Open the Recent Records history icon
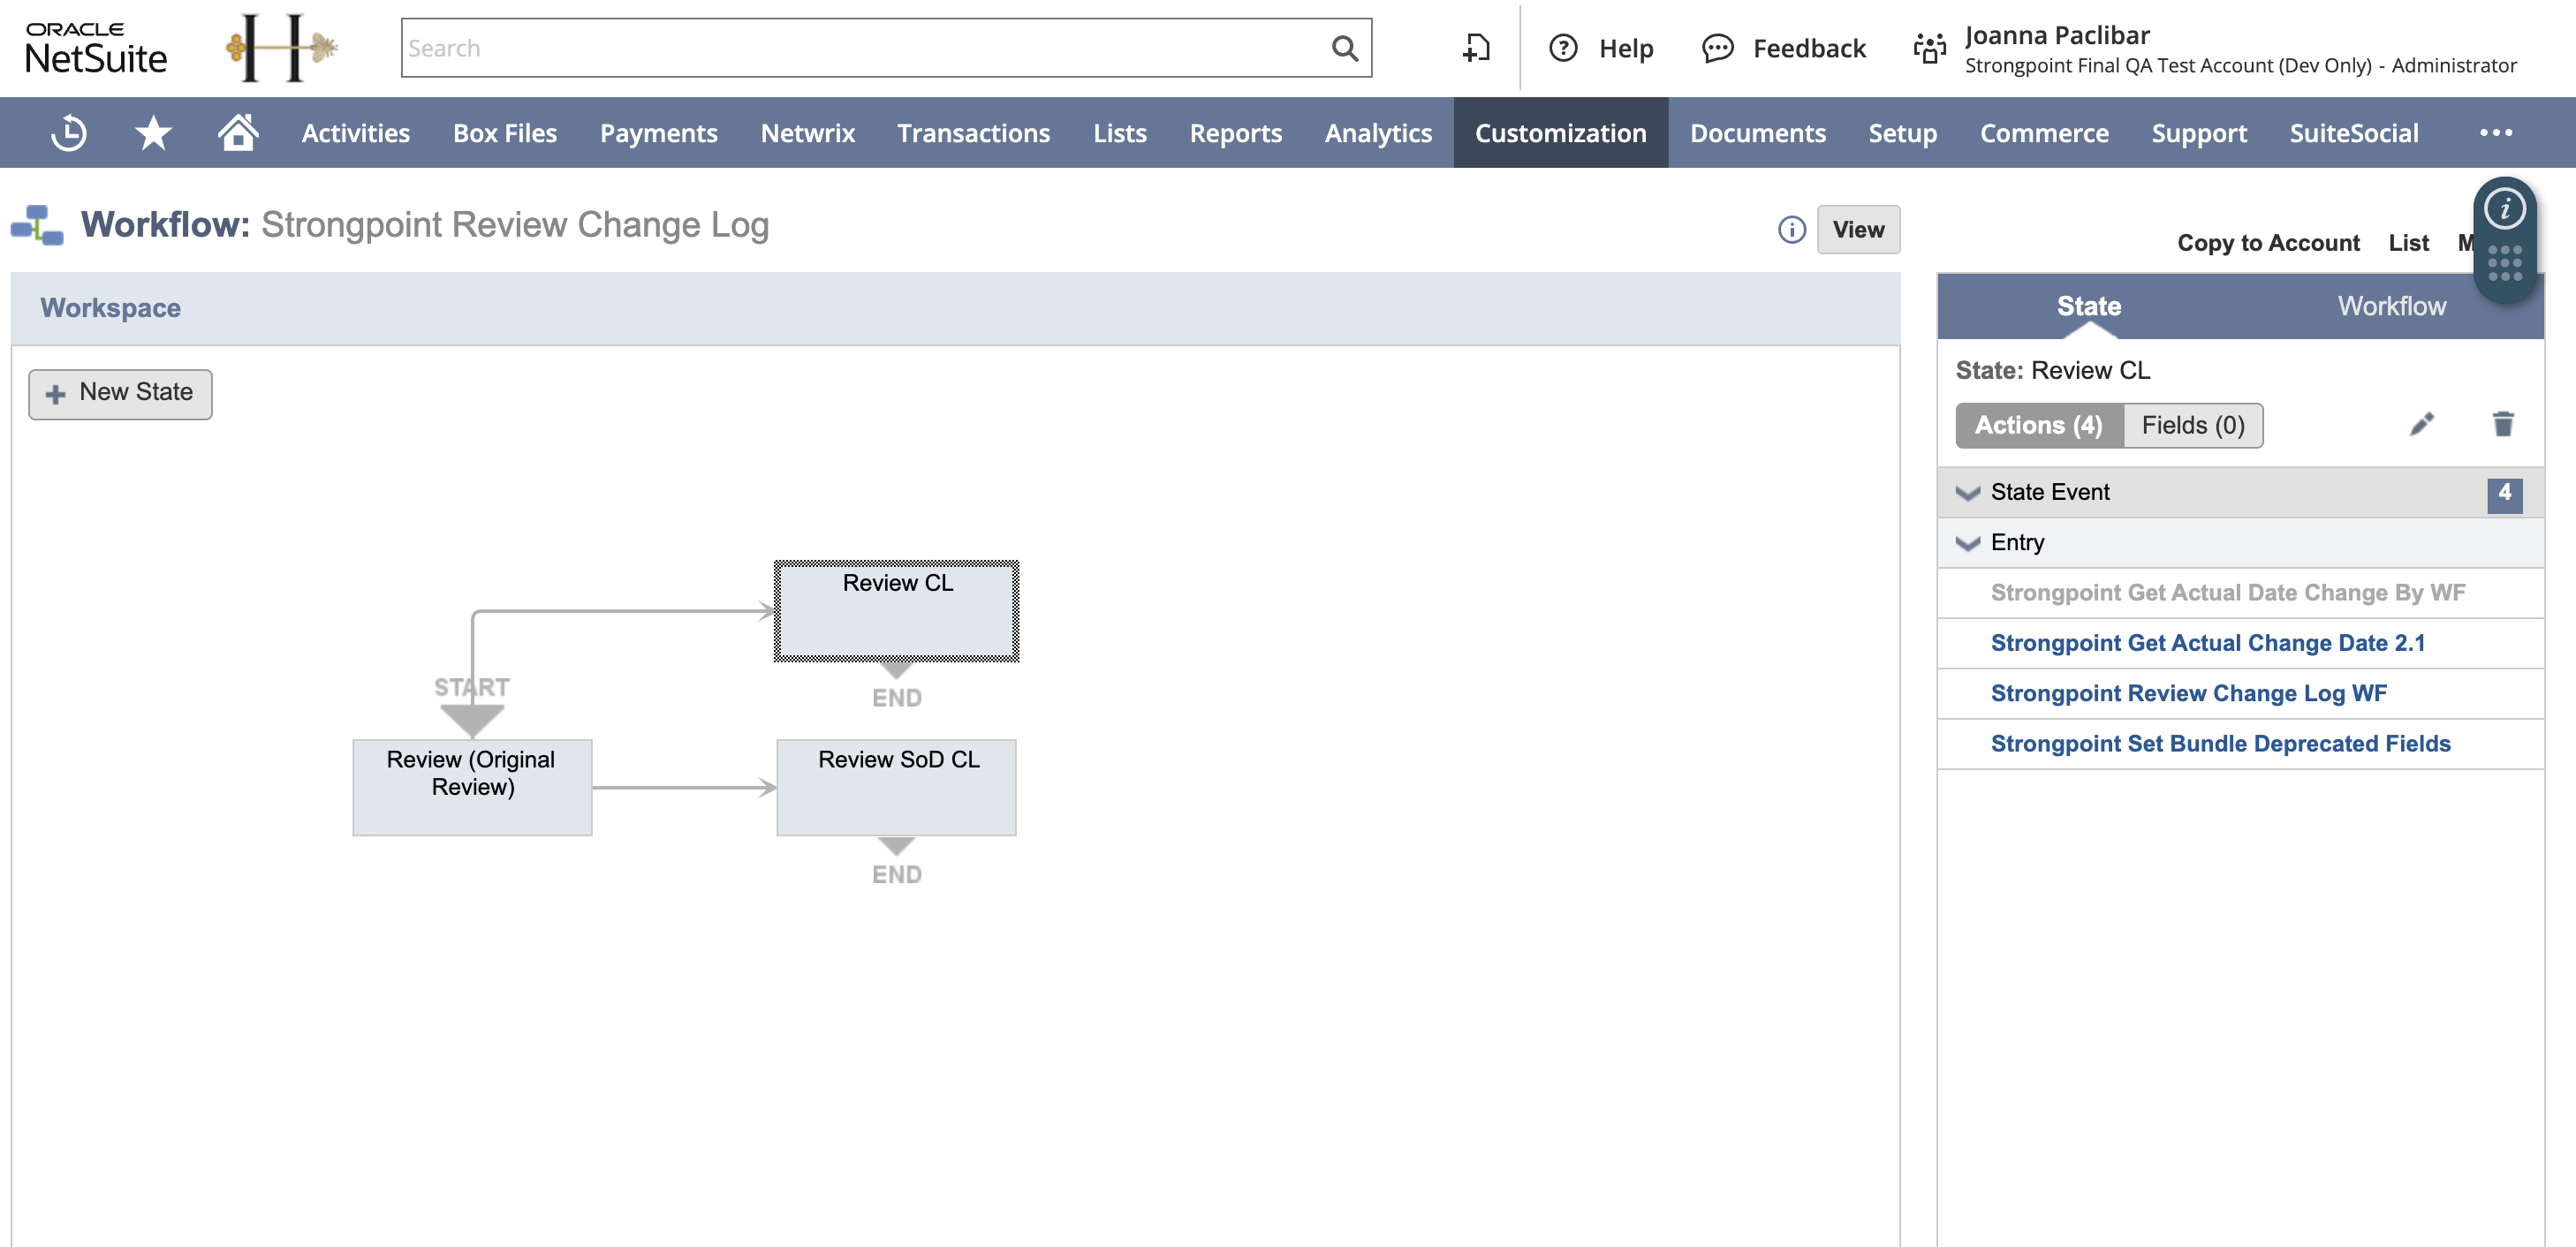 click(x=69, y=133)
